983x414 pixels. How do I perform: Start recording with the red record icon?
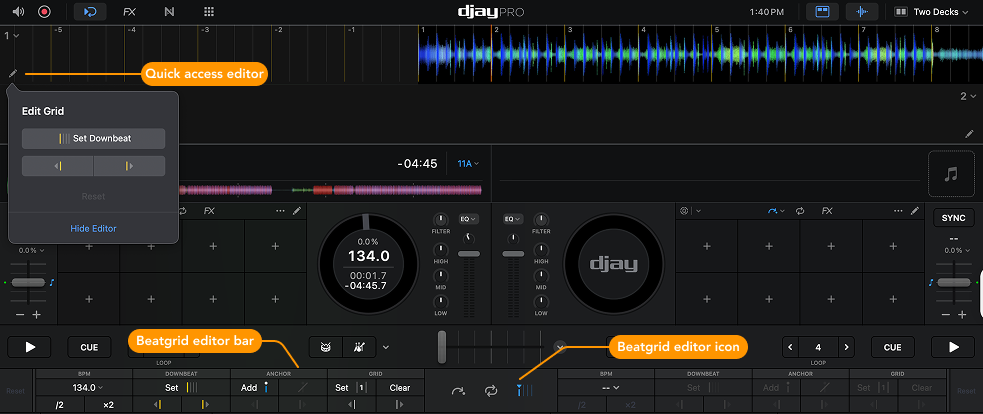tap(44, 11)
